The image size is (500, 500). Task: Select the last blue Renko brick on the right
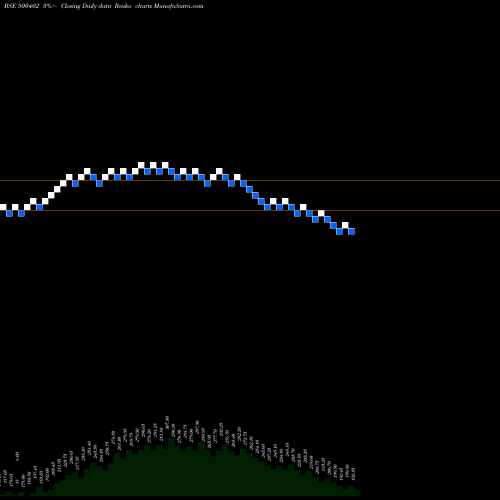tap(351, 231)
